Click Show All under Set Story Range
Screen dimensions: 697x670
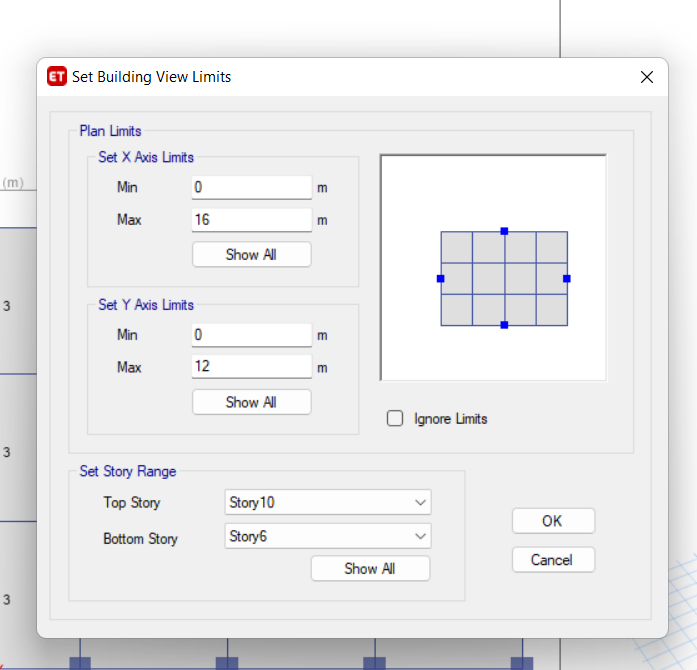click(x=370, y=568)
